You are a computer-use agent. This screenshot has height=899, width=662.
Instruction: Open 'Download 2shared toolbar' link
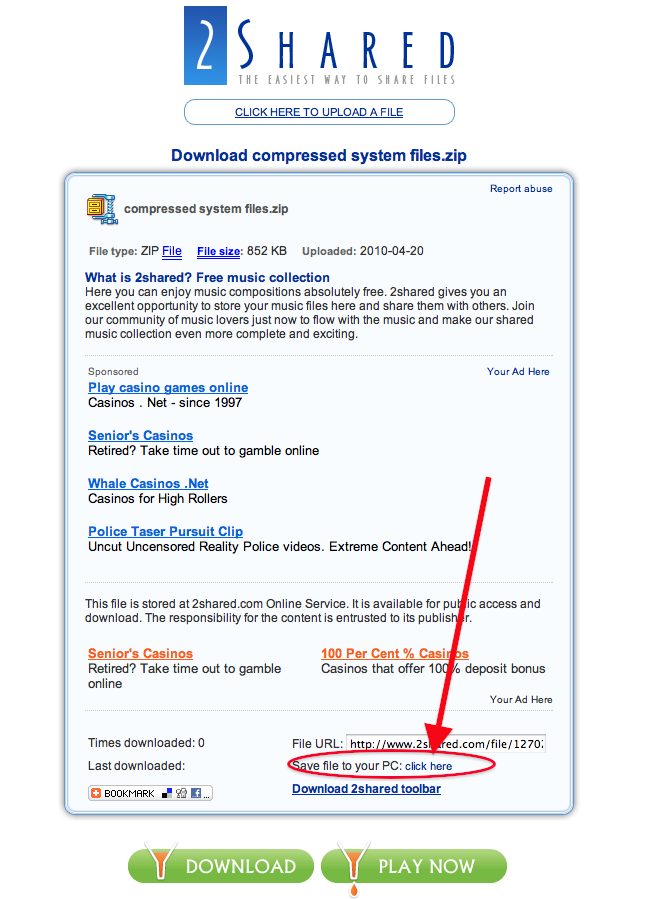click(x=366, y=789)
